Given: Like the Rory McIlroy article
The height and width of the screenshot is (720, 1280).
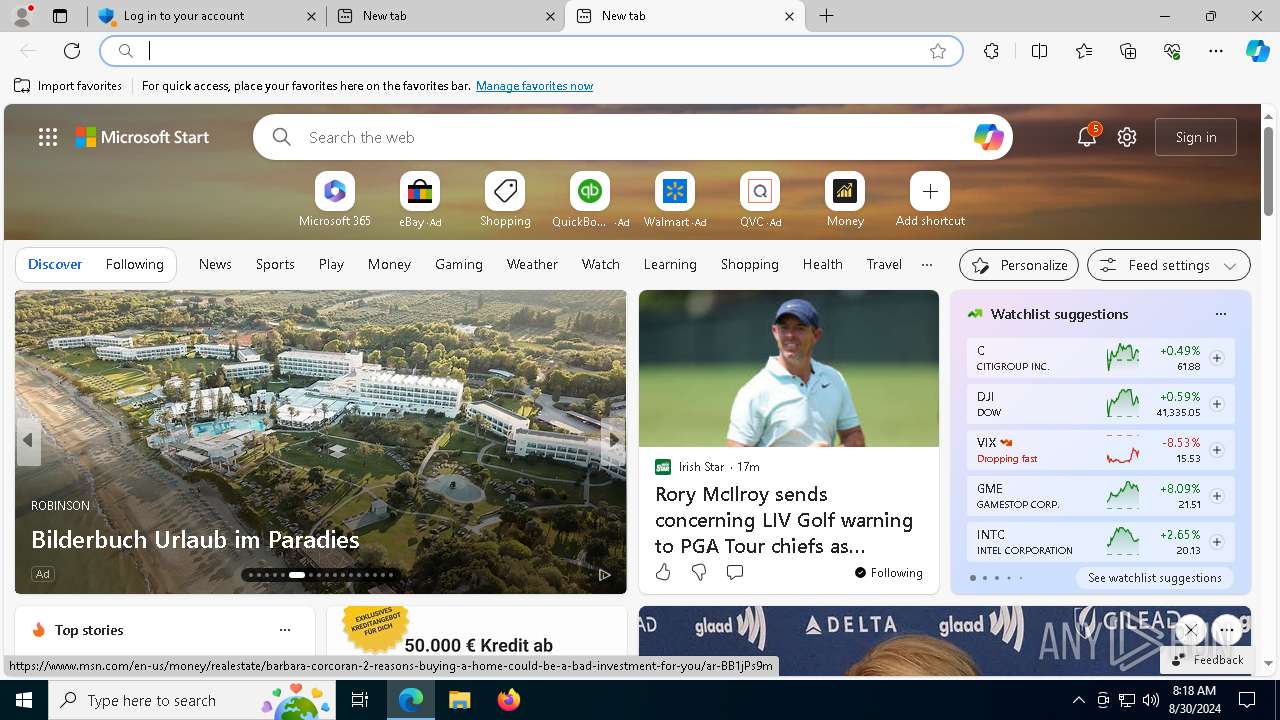Looking at the screenshot, I should click(663, 572).
